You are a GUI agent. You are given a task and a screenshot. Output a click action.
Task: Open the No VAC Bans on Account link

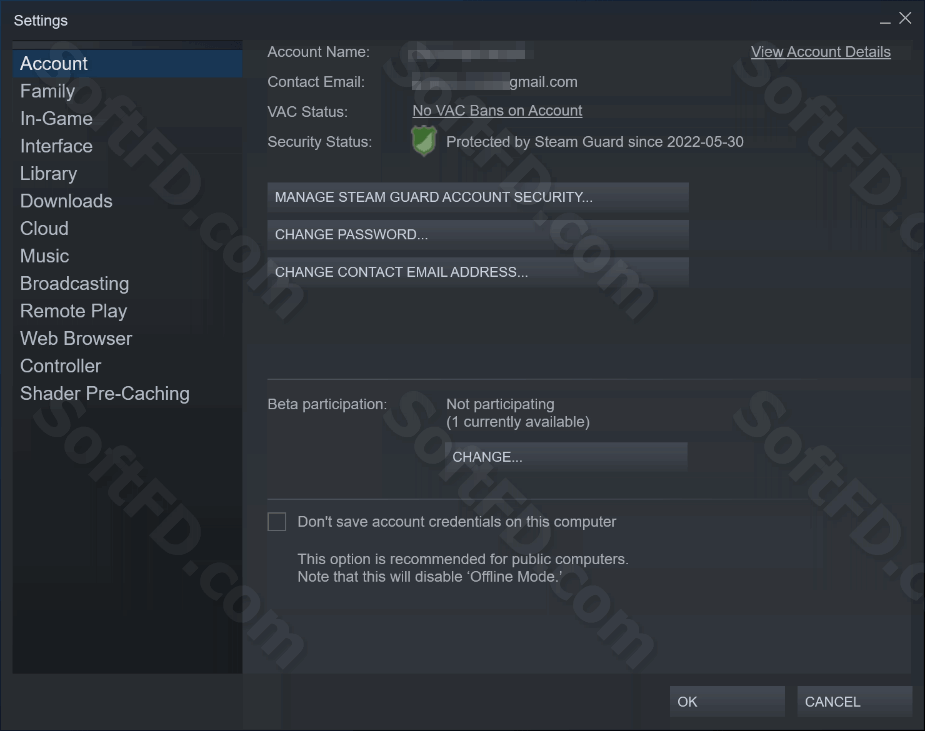coord(497,111)
